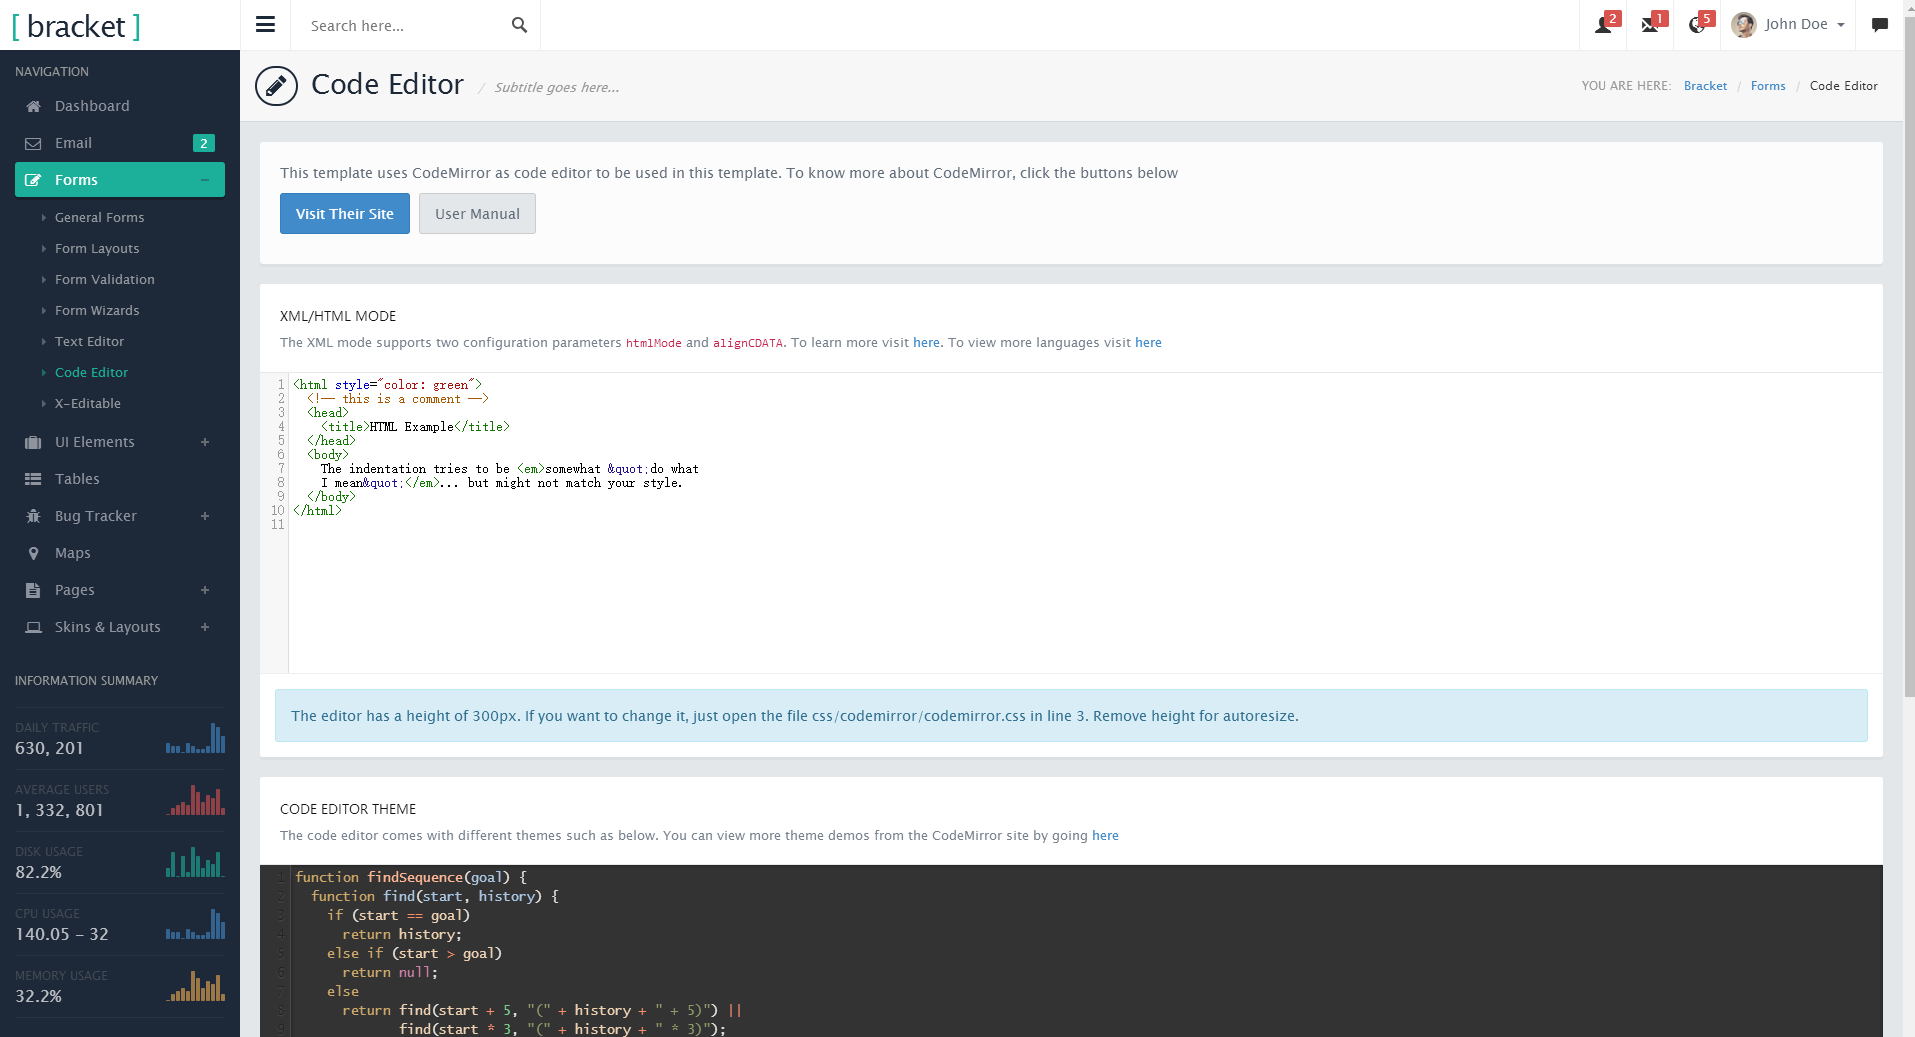Click the bracket logo
Screen dimensions: 1915x1037
[x=76, y=26]
